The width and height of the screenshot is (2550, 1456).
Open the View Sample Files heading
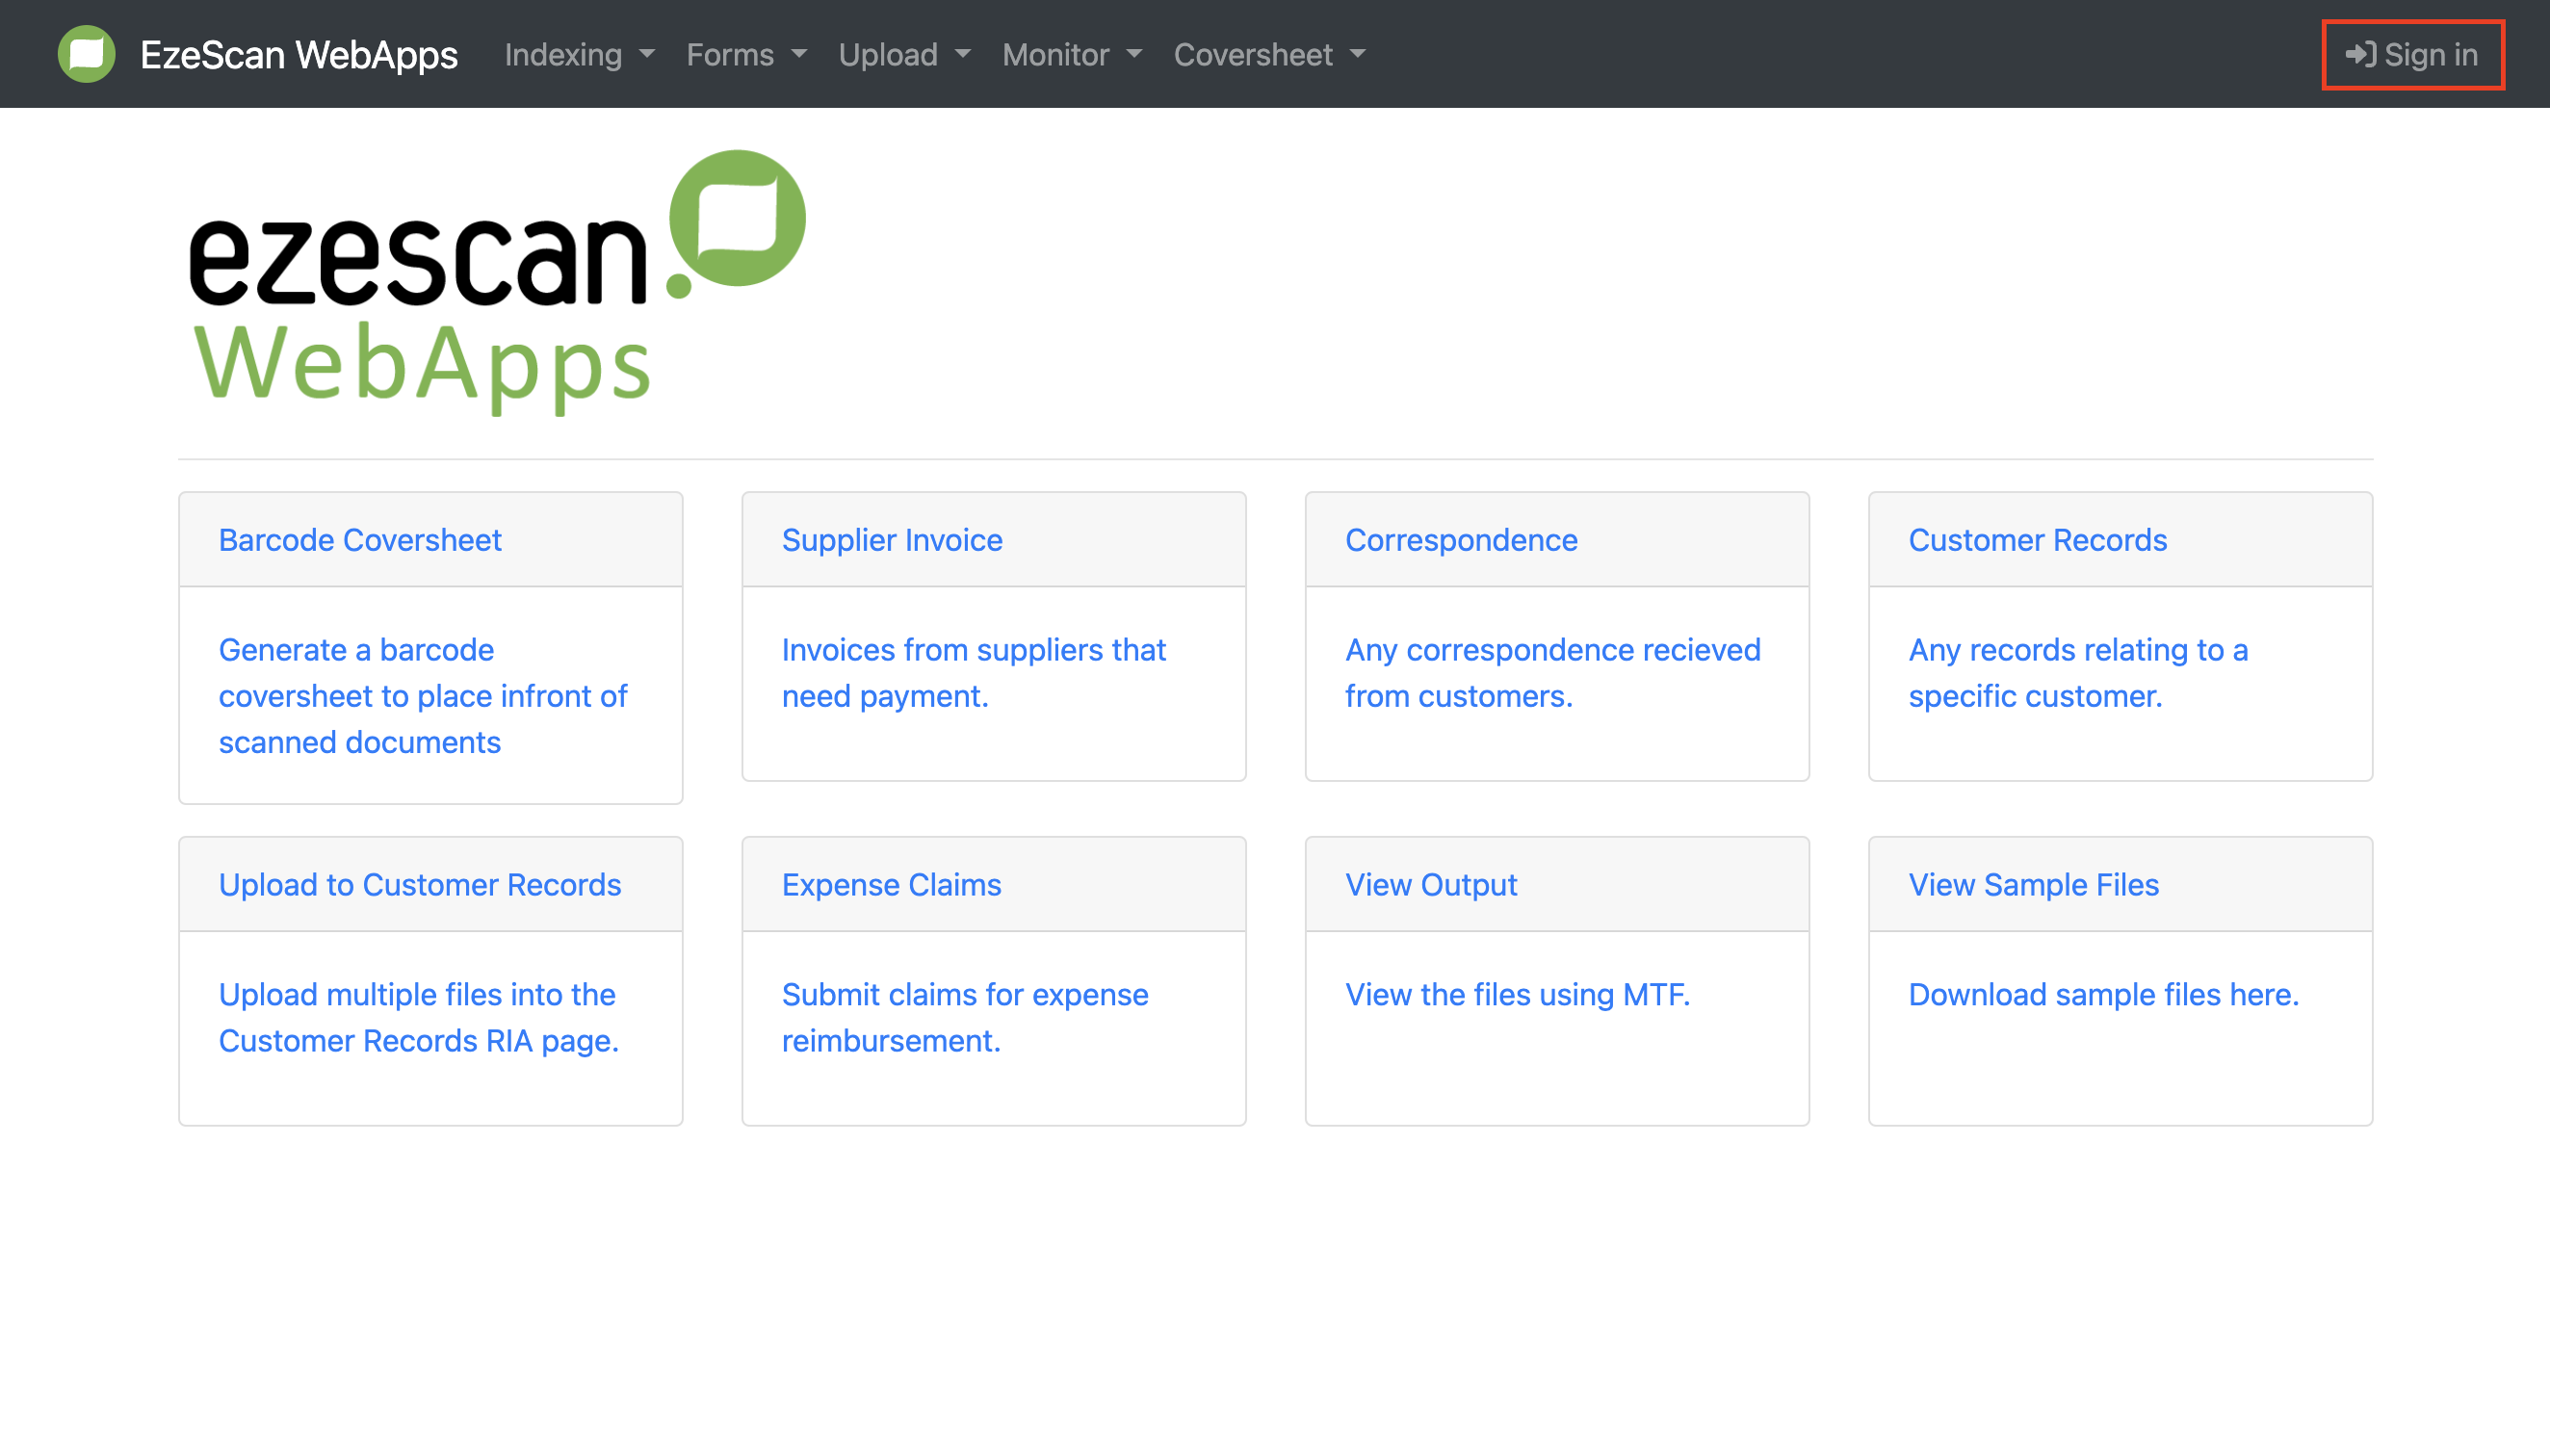click(x=2033, y=885)
